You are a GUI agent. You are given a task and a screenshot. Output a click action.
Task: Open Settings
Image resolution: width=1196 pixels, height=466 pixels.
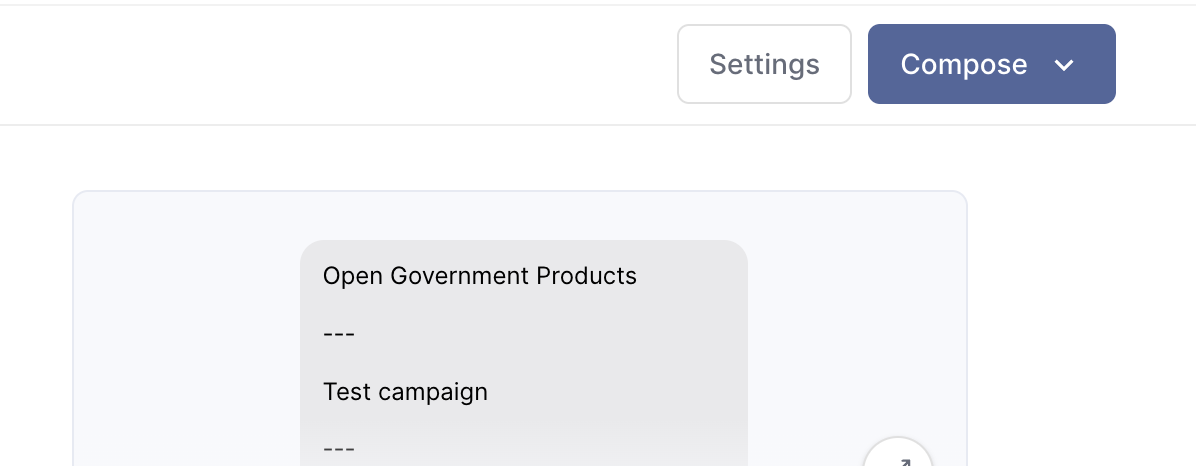tap(764, 64)
